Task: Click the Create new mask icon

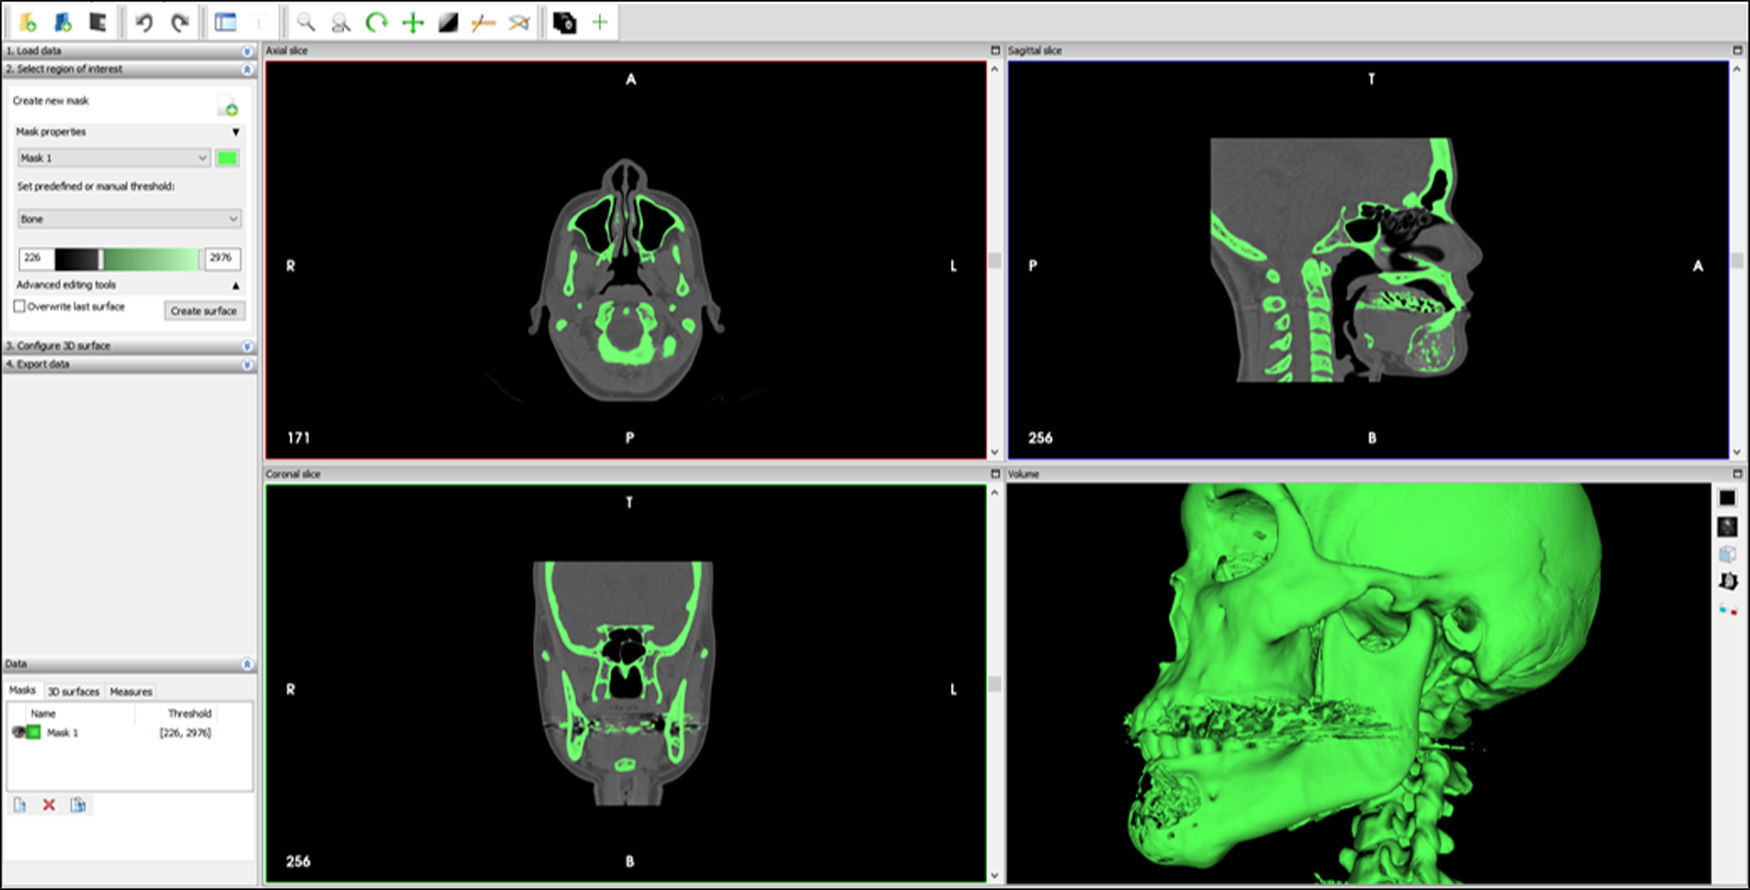Action: (228, 105)
